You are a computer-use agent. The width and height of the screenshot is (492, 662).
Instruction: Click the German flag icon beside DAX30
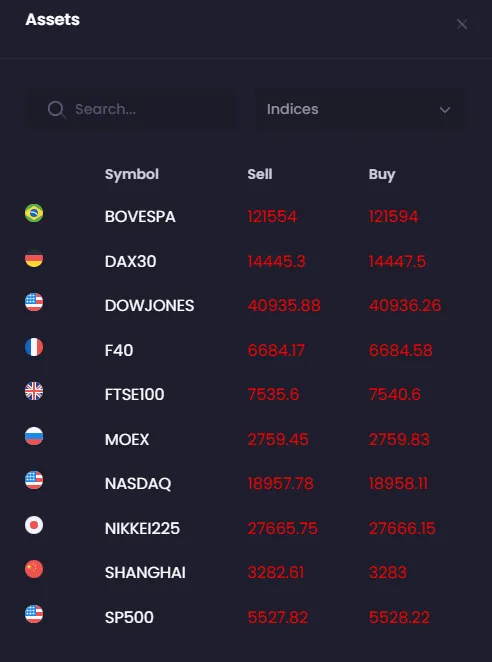pos(34,258)
